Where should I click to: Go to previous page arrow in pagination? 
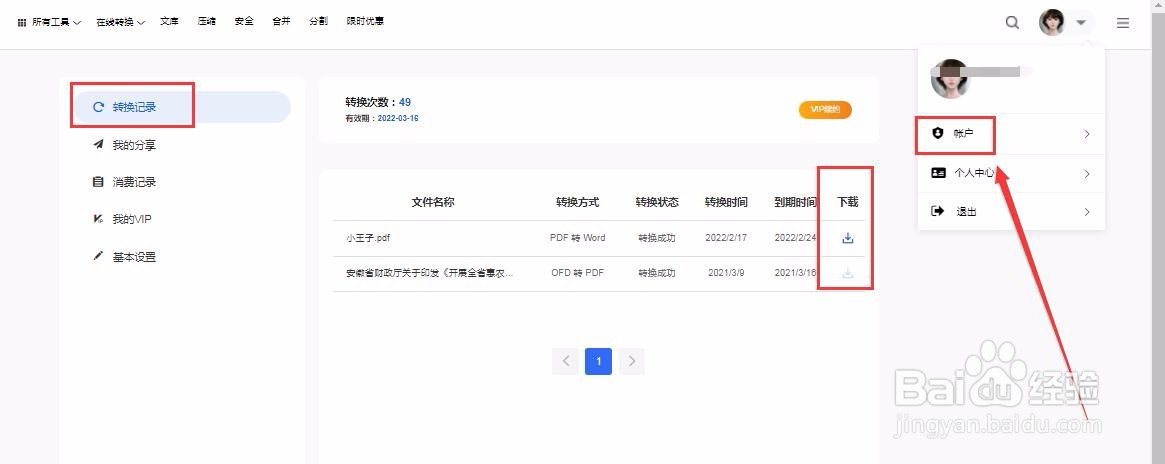point(565,361)
